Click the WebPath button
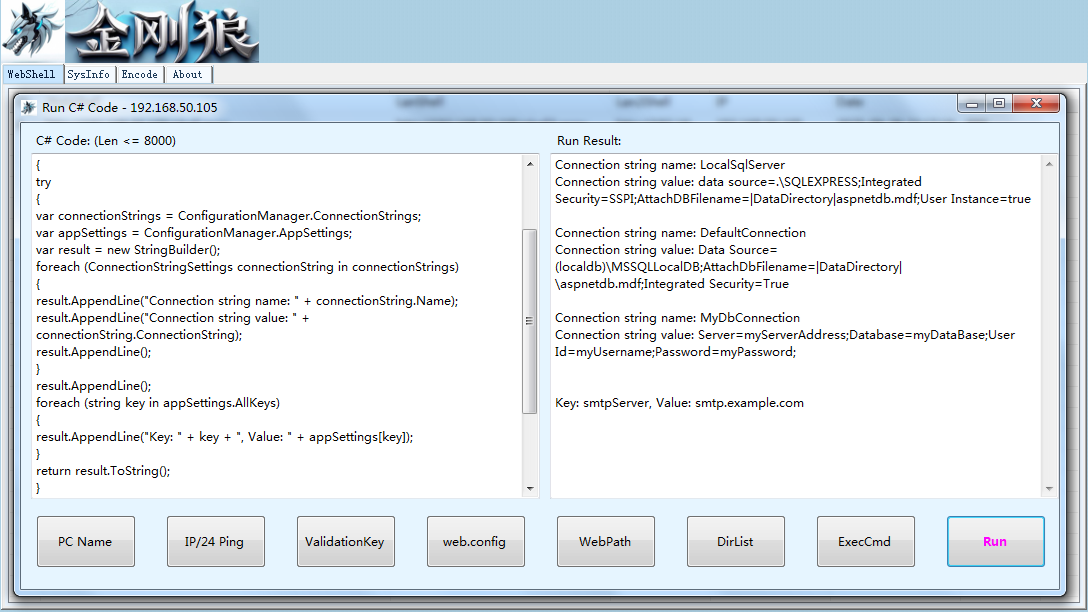Image resolution: width=1090 pixels, height=613 pixels. [605, 541]
